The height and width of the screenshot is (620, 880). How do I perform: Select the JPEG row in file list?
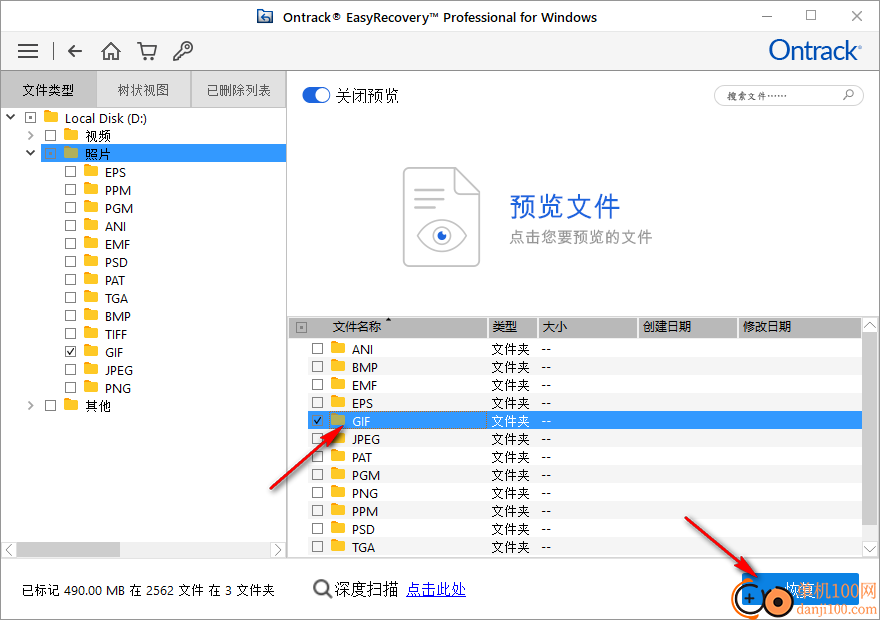(x=585, y=439)
